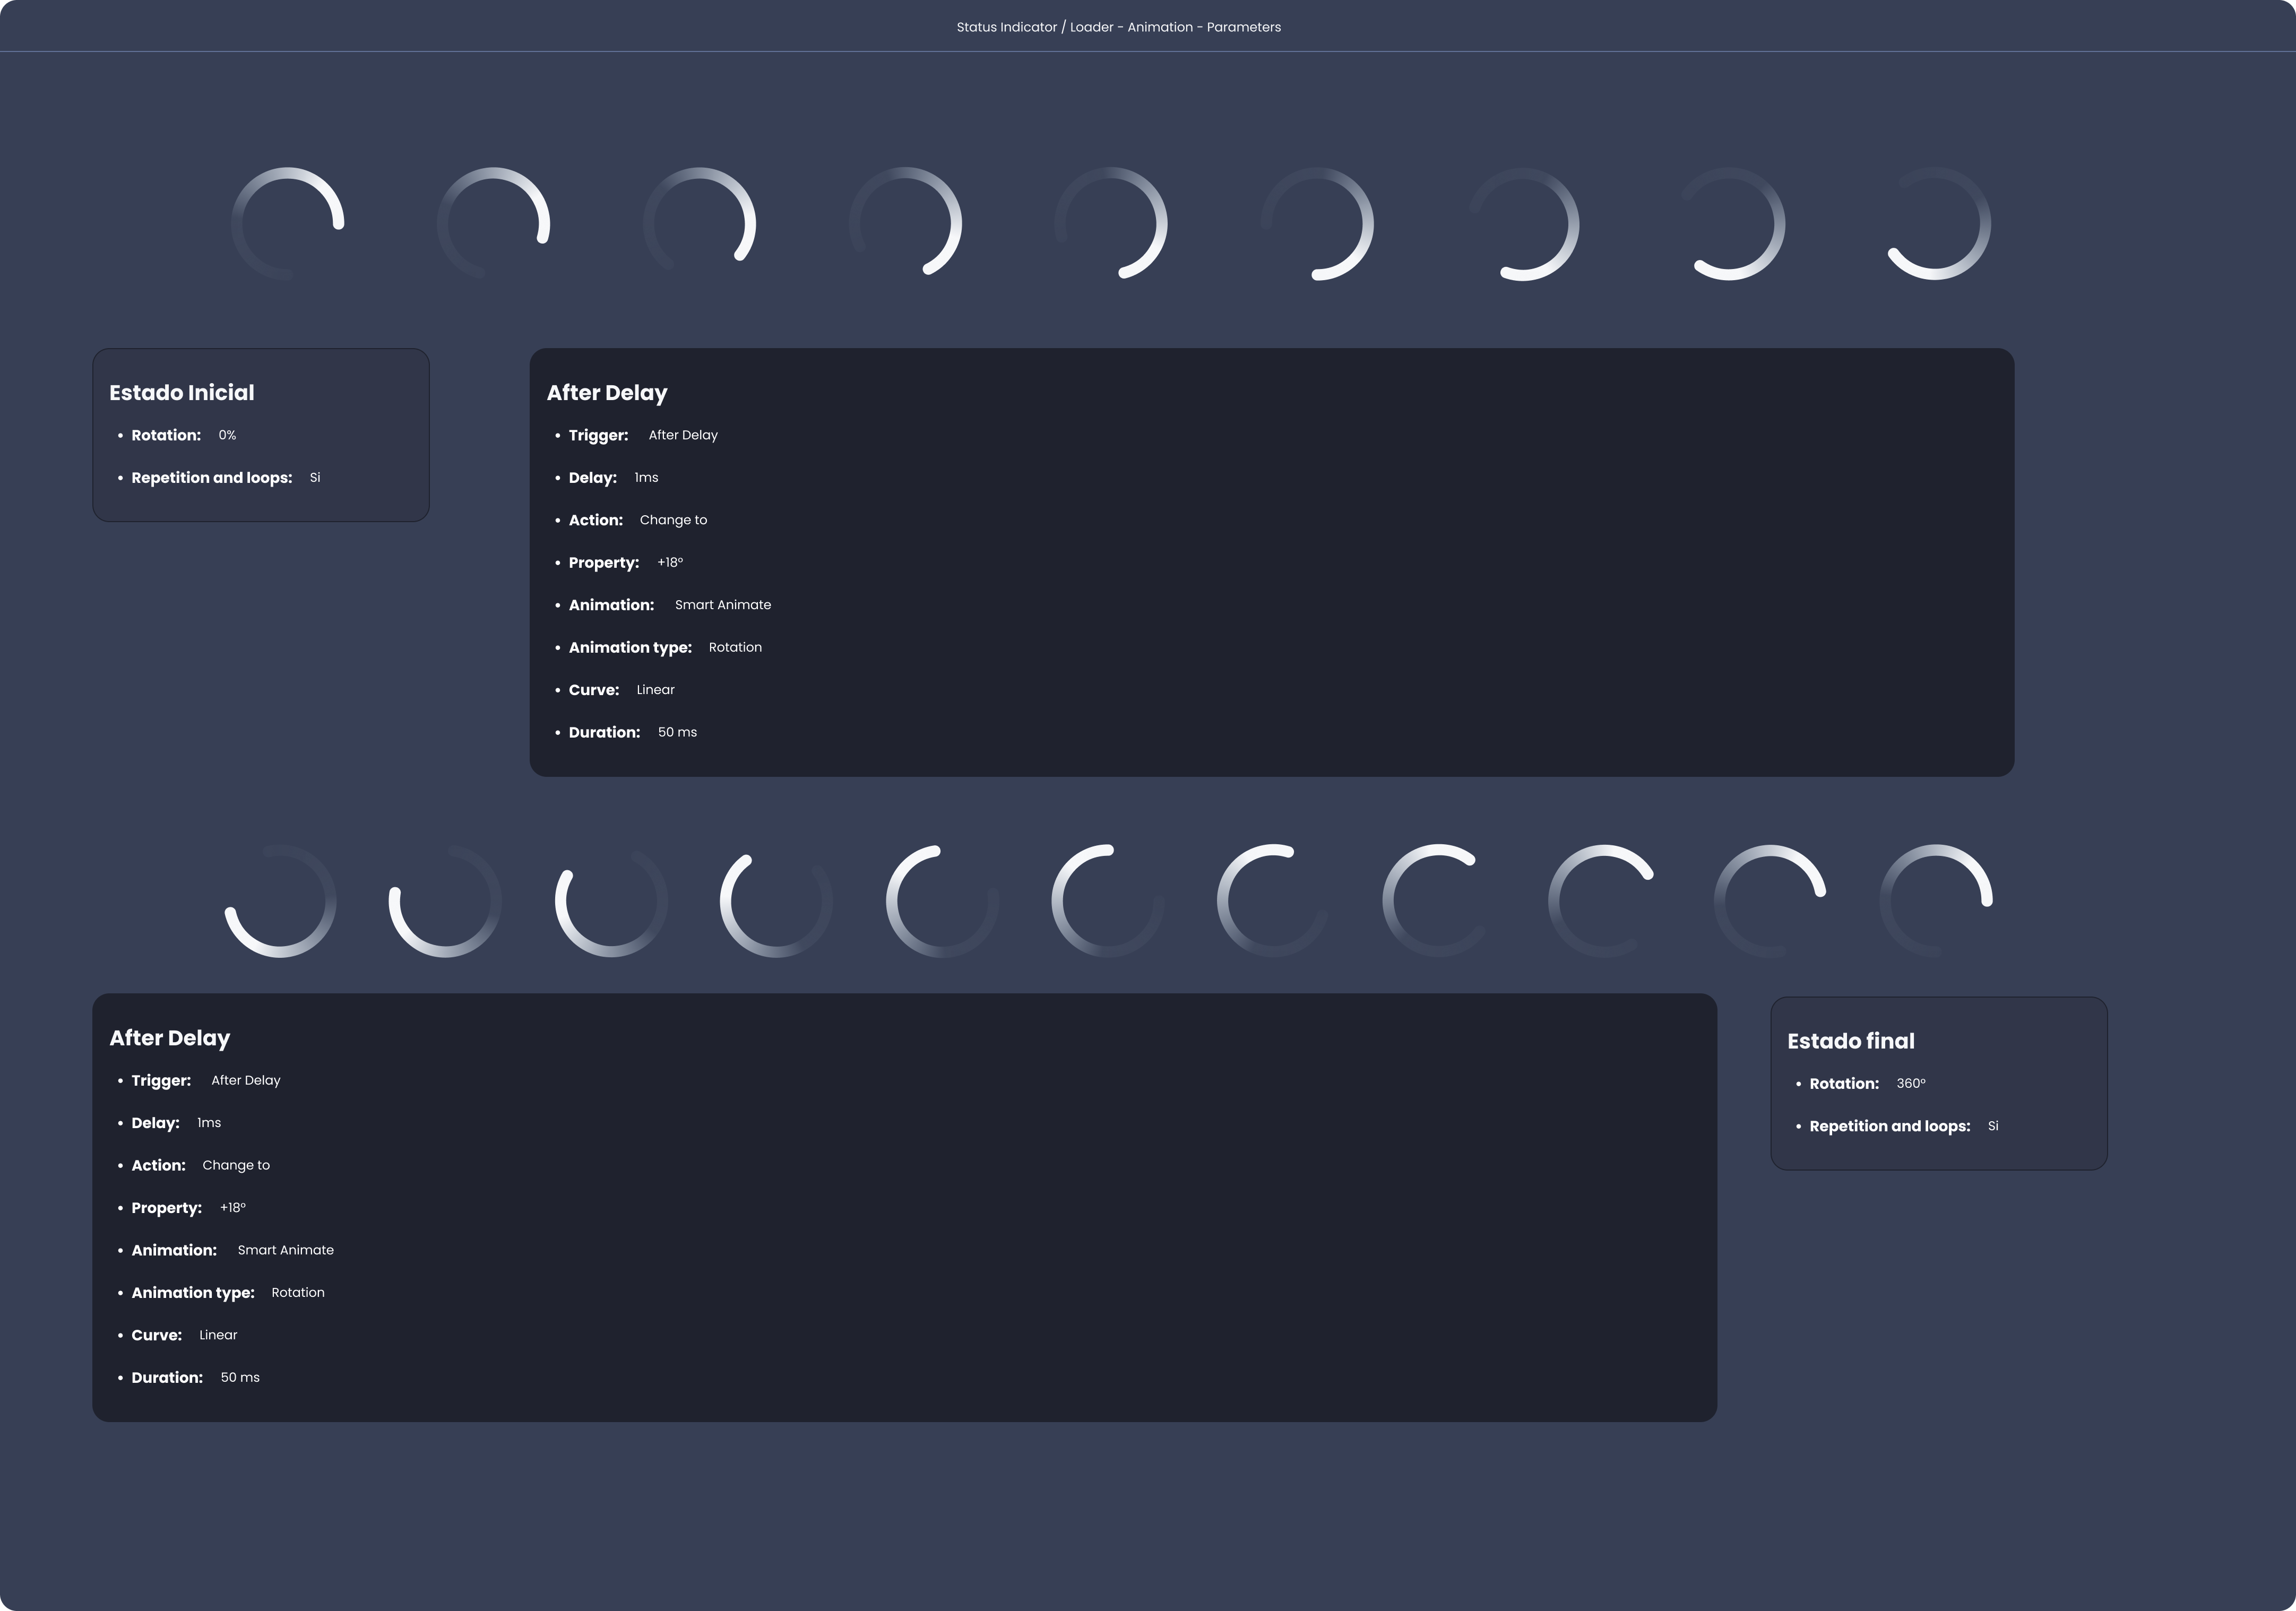Click the last loader spinner in bottom row
This screenshot has width=2296, height=1611.
pyautogui.click(x=1936, y=901)
